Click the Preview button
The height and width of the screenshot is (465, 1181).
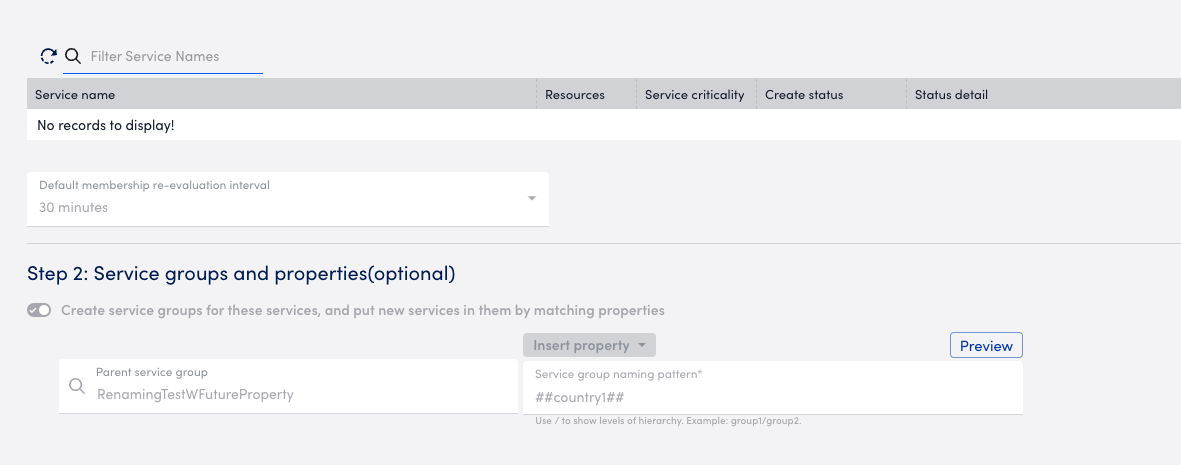coord(986,345)
